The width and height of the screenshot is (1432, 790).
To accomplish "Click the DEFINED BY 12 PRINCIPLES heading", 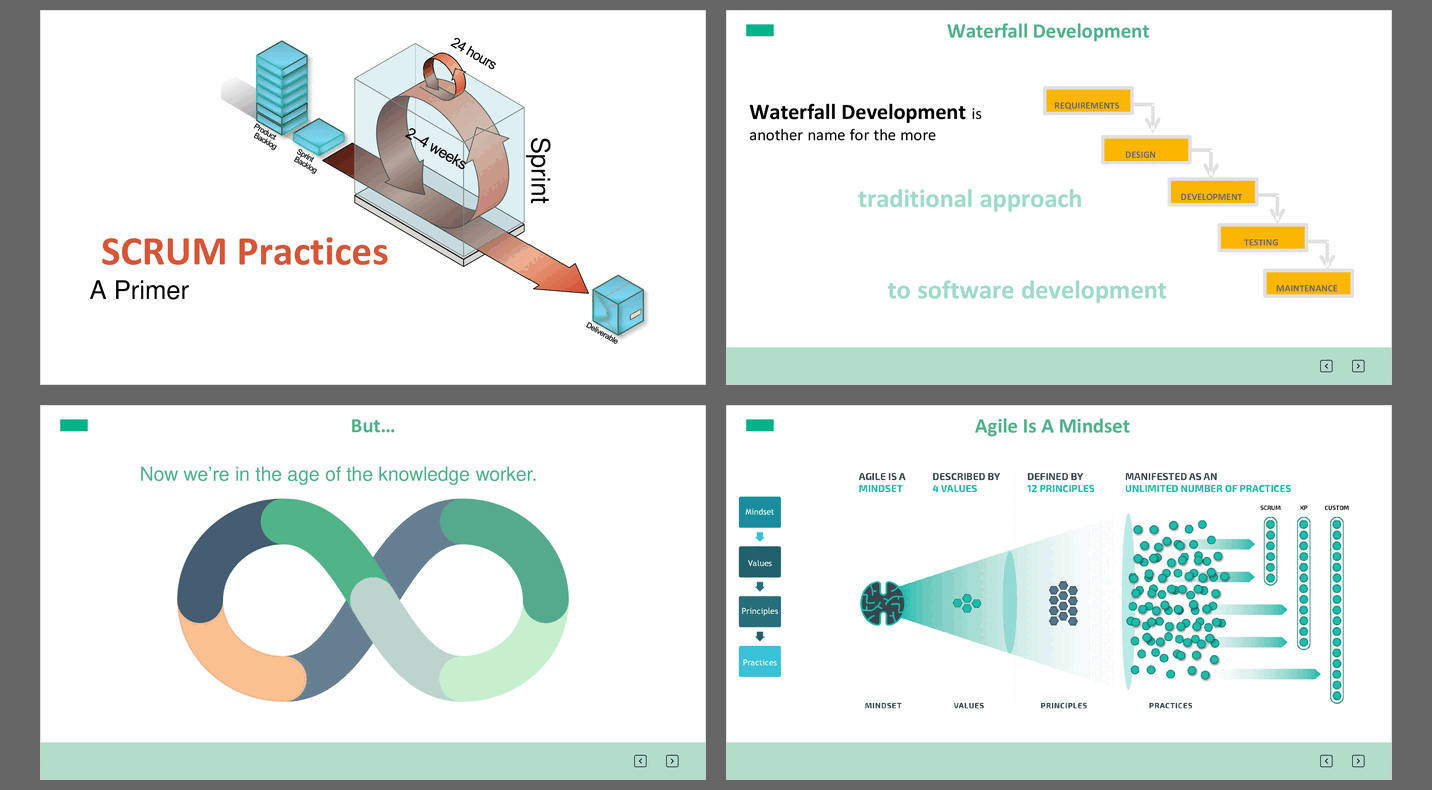I will click(1061, 483).
